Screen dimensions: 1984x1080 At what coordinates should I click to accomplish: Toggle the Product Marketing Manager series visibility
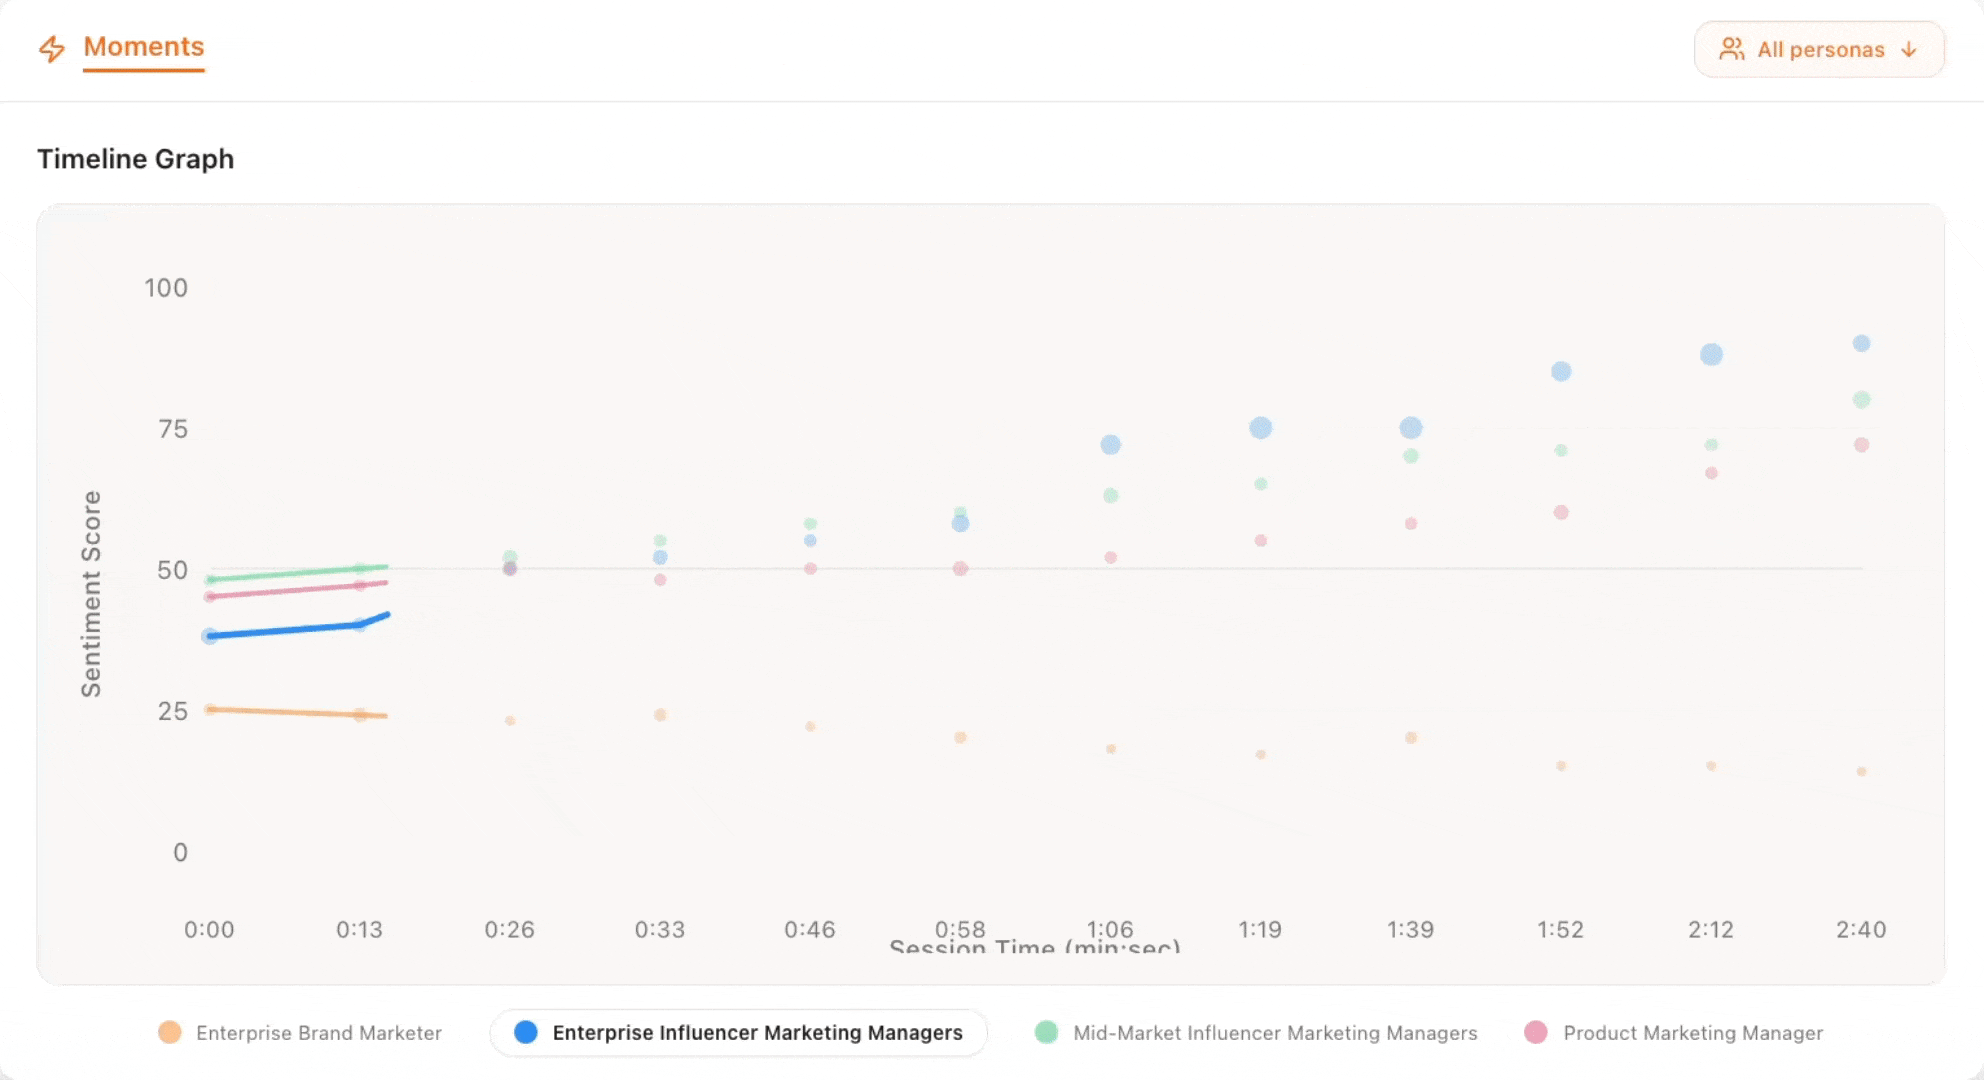click(1694, 1032)
